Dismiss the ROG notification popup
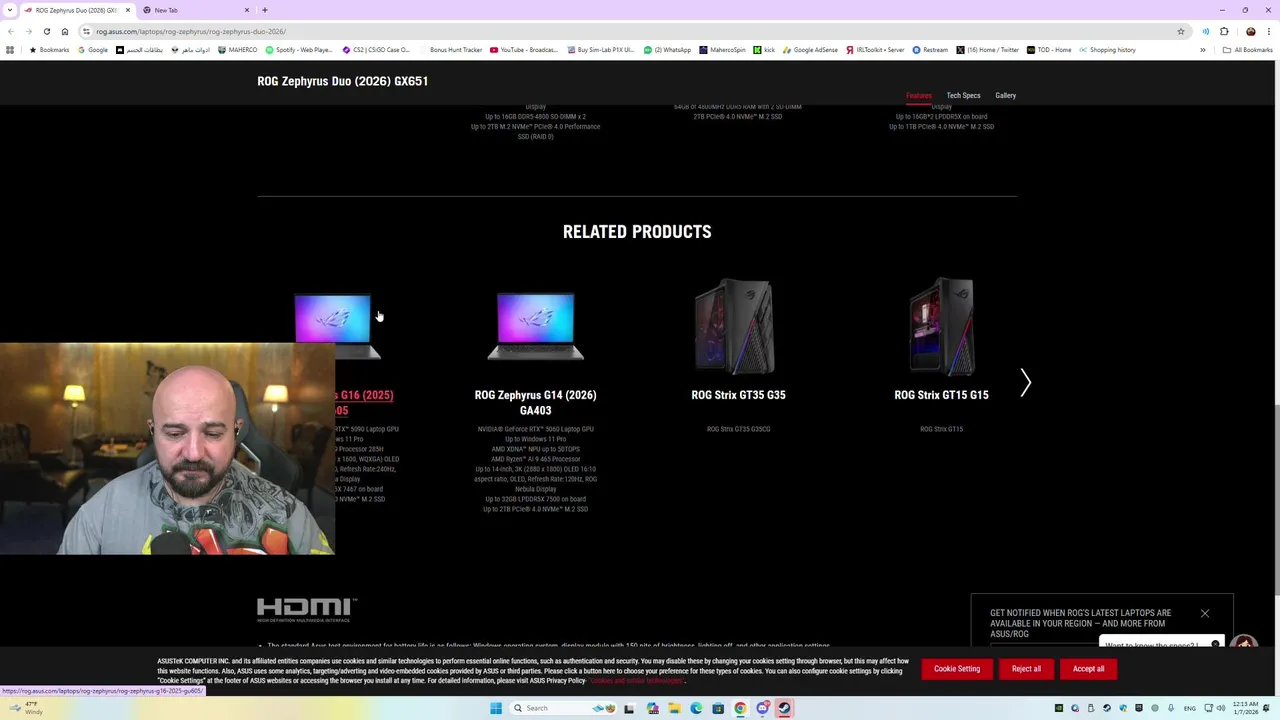This screenshot has height=720, width=1280. coord(1205,613)
